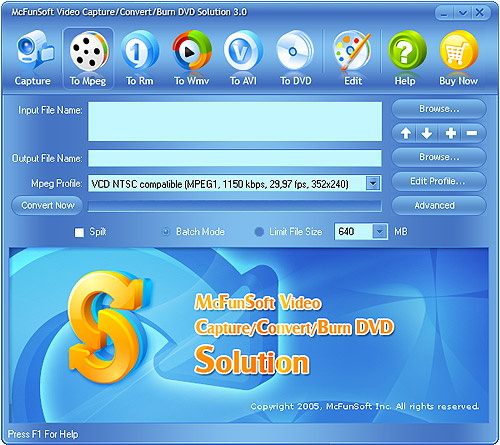The height and width of the screenshot is (445, 500).
Task: Switch to the To Rm converter
Action: tap(140, 58)
